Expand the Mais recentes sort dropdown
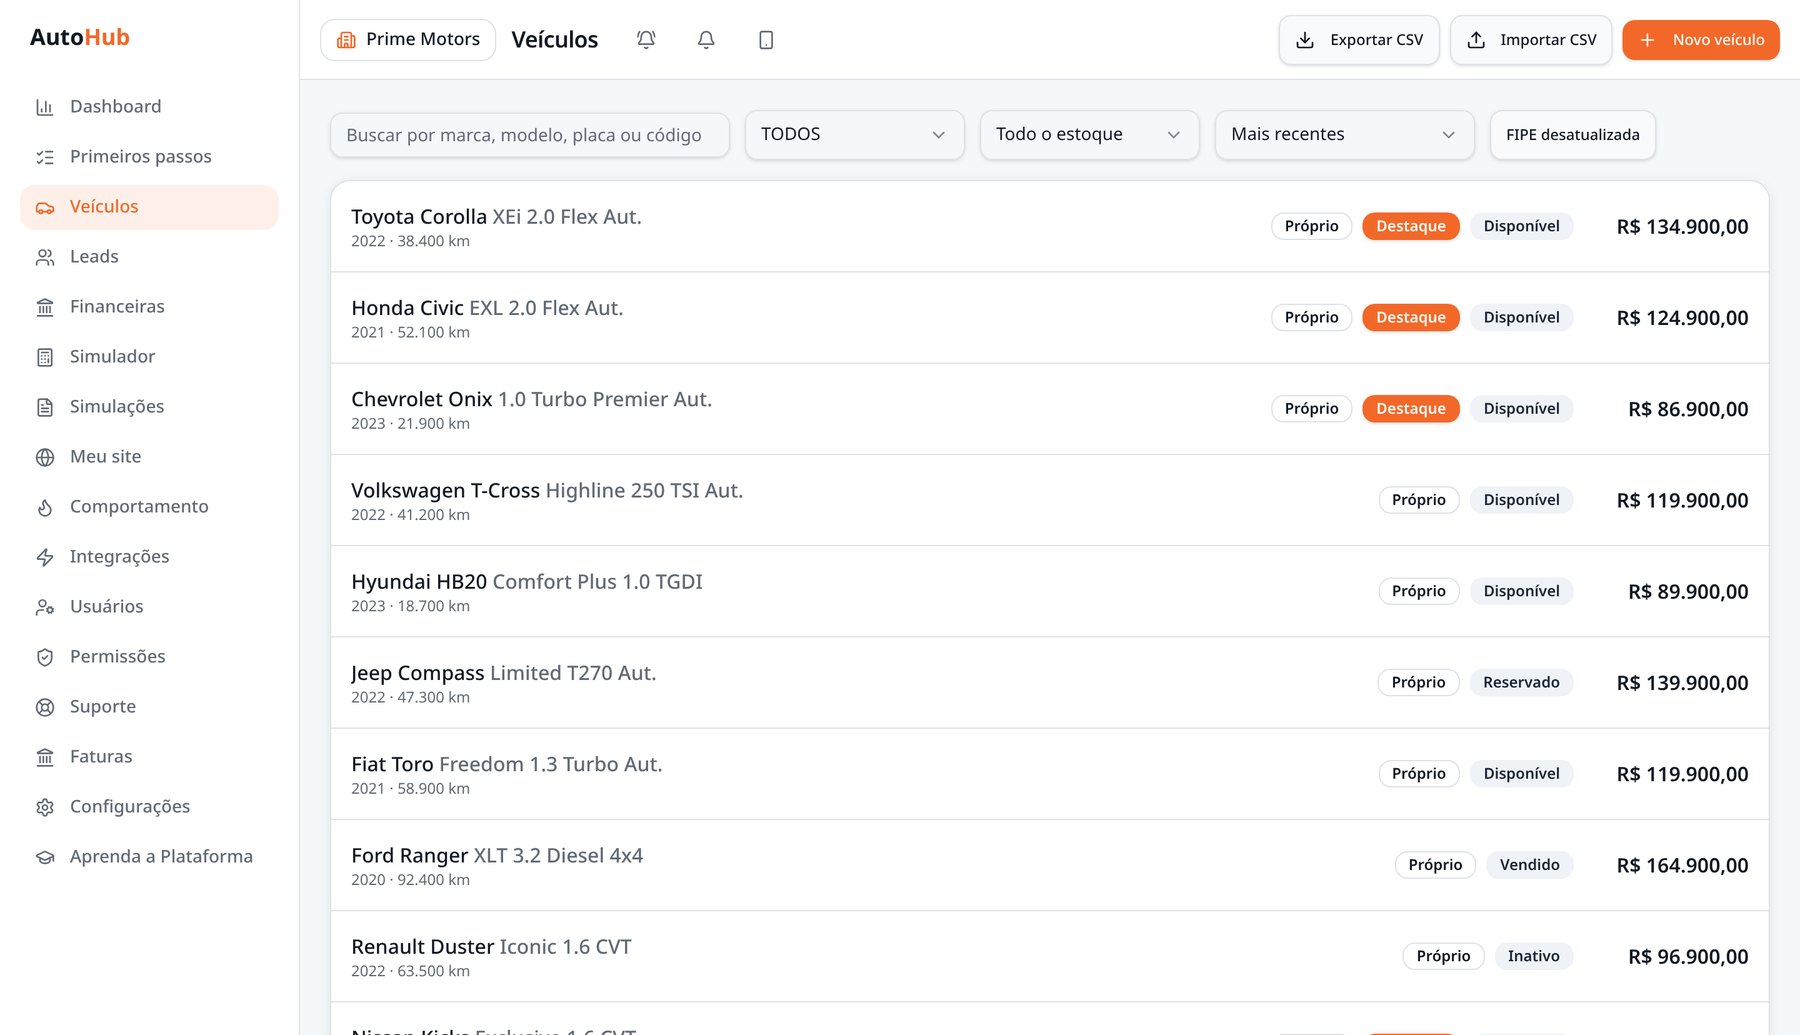1800x1035 pixels. pyautogui.click(x=1344, y=135)
